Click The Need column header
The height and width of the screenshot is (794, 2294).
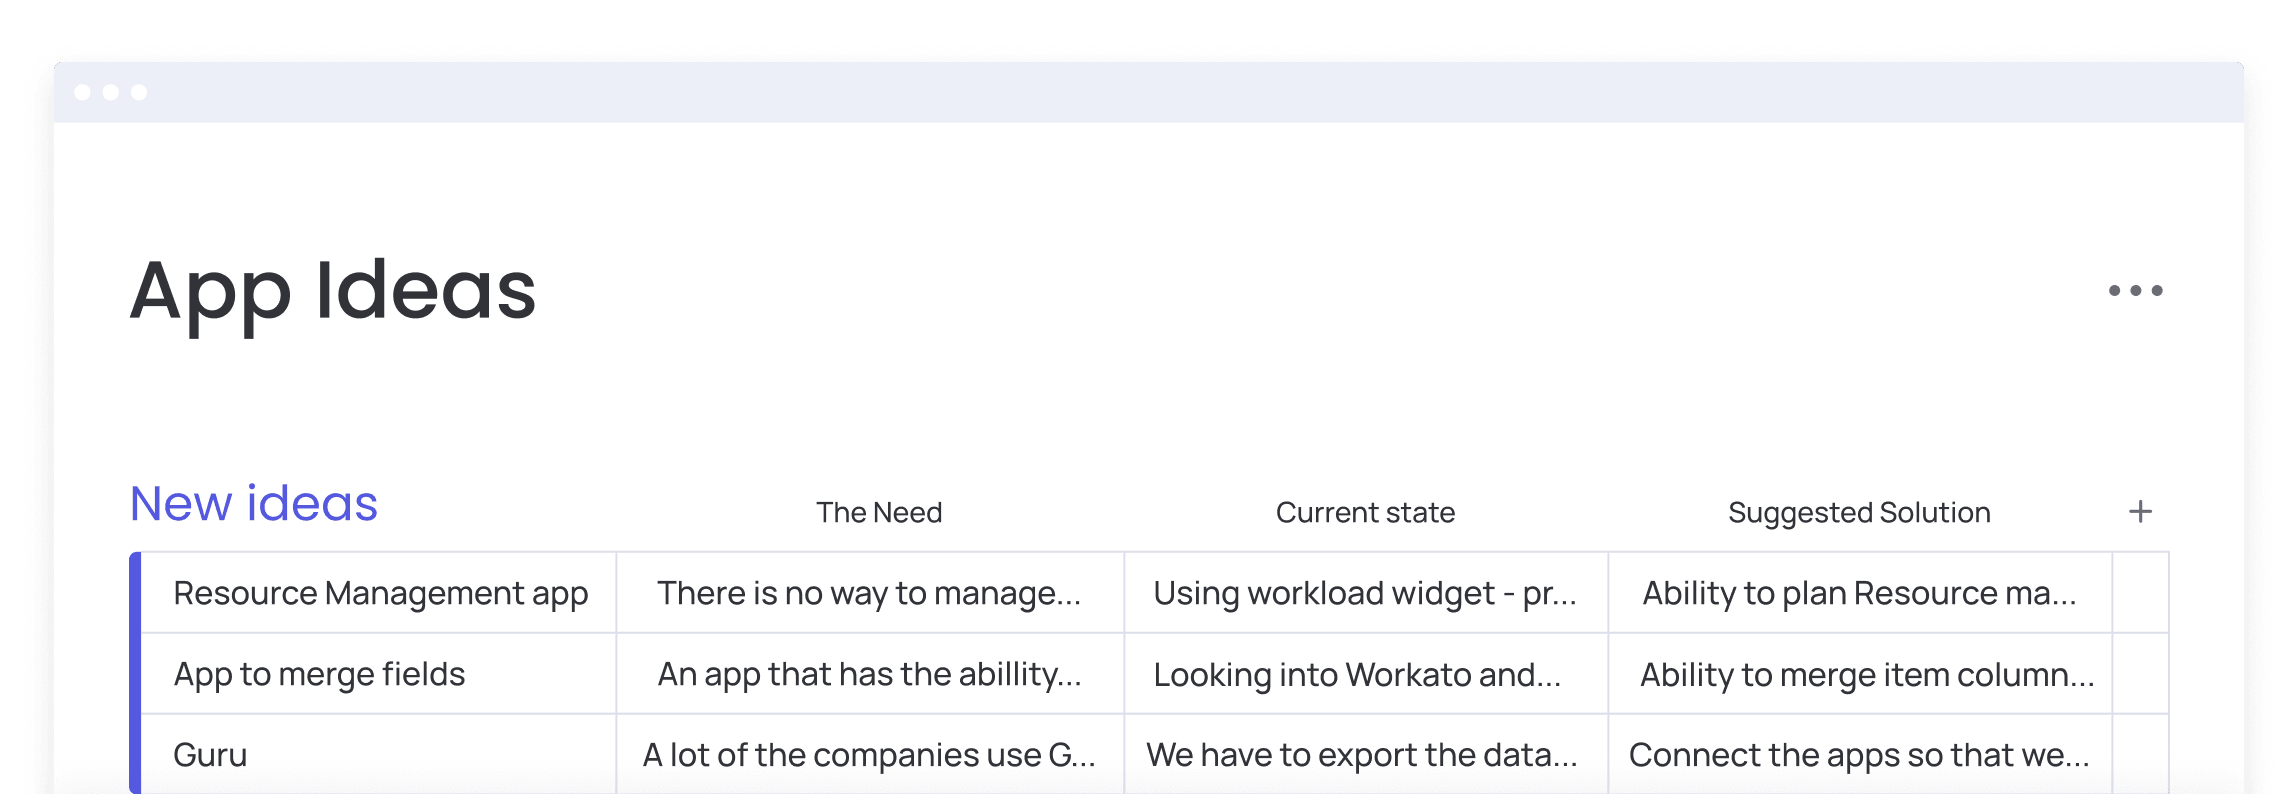click(879, 512)
